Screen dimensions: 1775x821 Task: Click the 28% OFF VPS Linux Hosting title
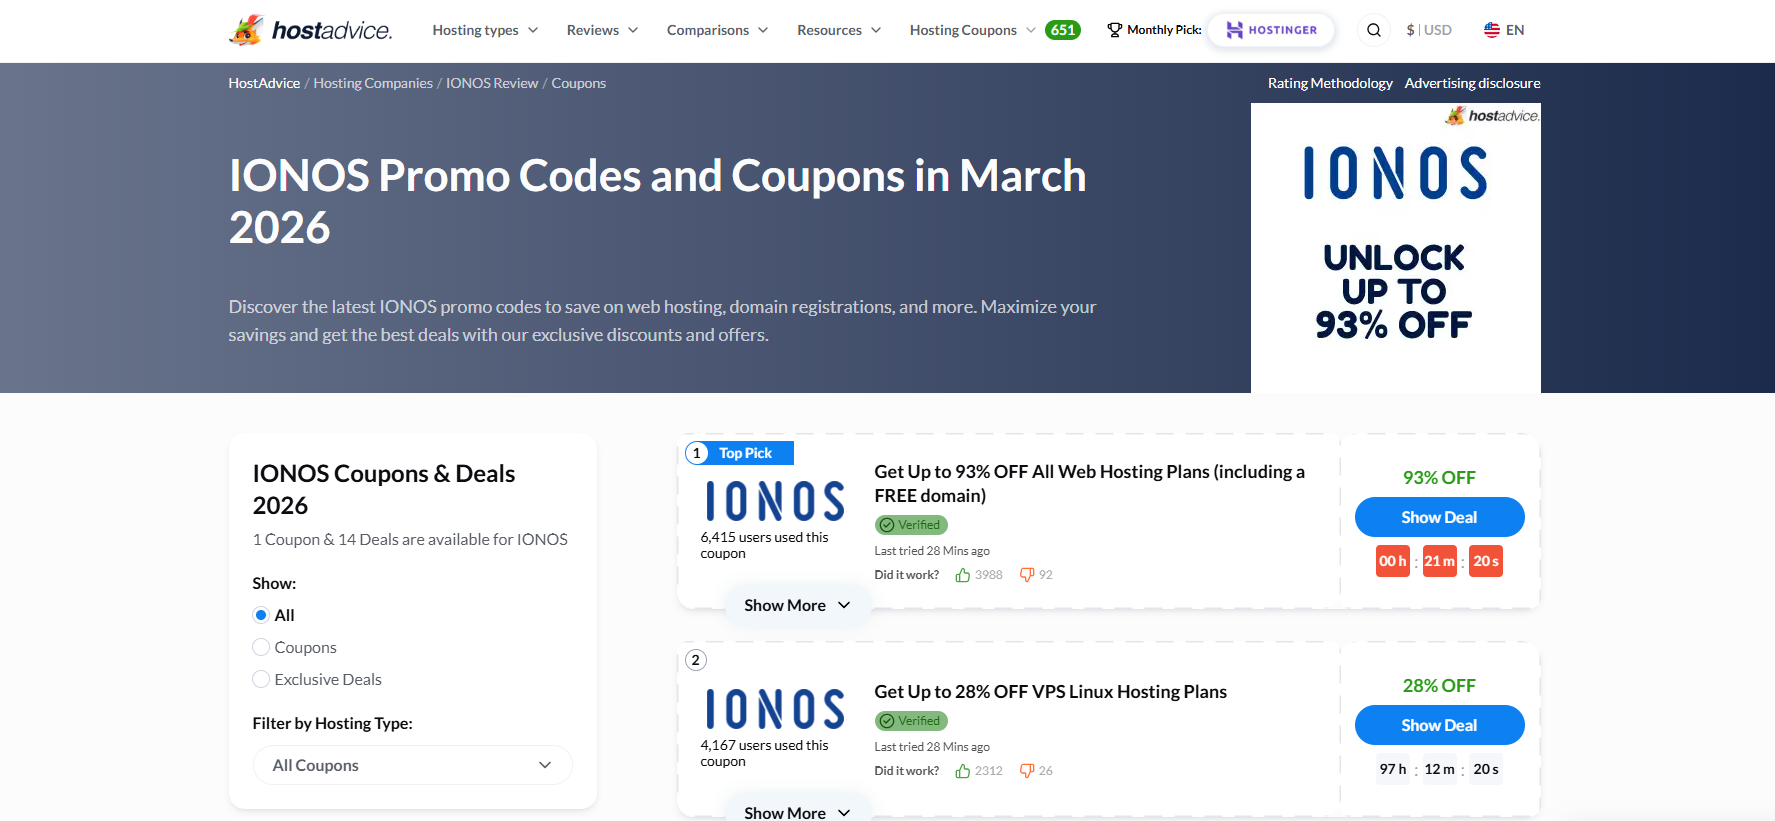(1050, 692)
